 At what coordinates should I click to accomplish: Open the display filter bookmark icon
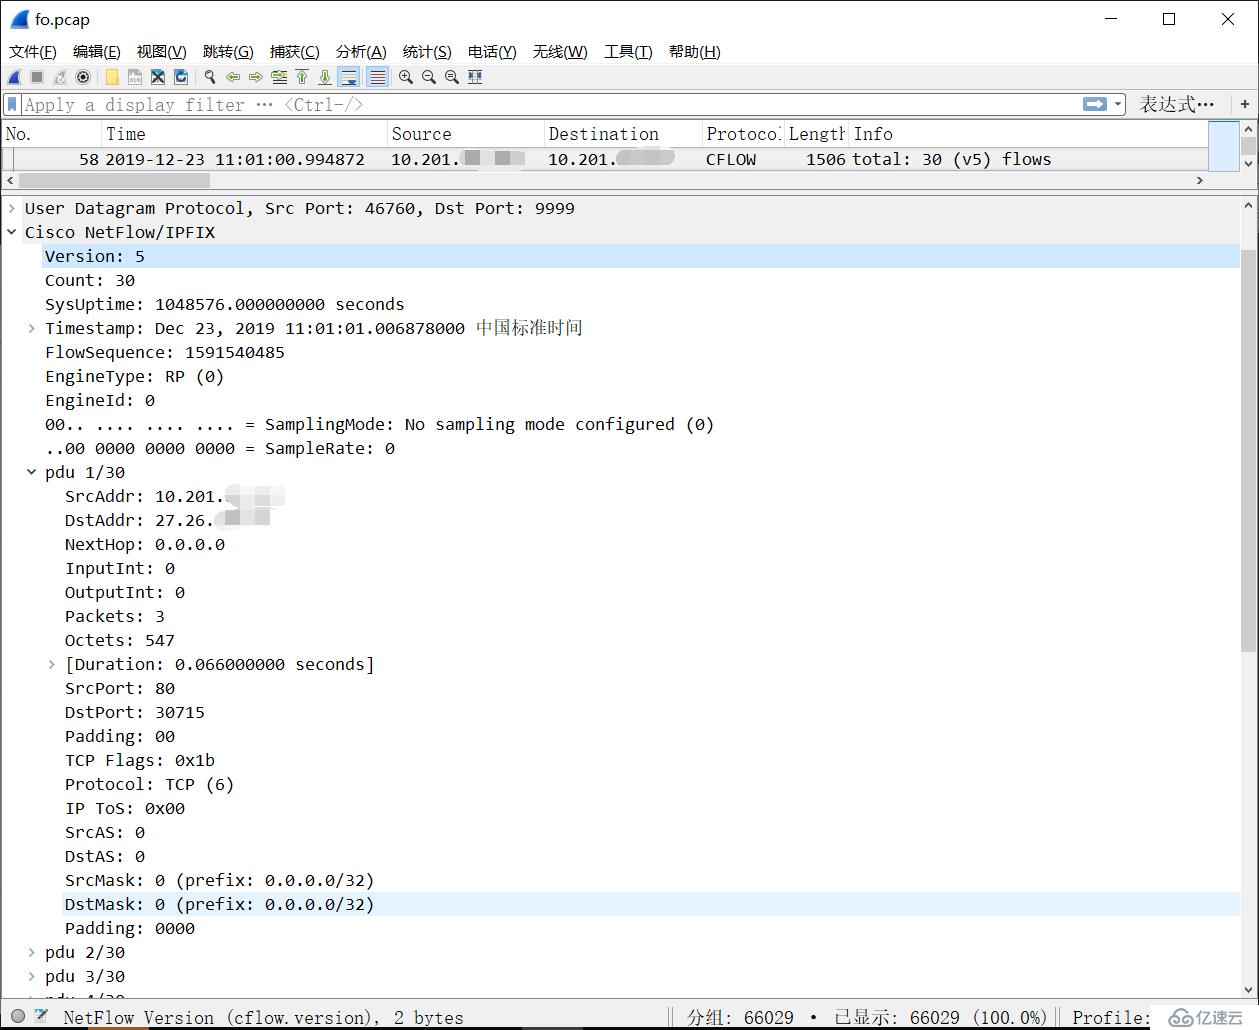click(x=12, y=104)
